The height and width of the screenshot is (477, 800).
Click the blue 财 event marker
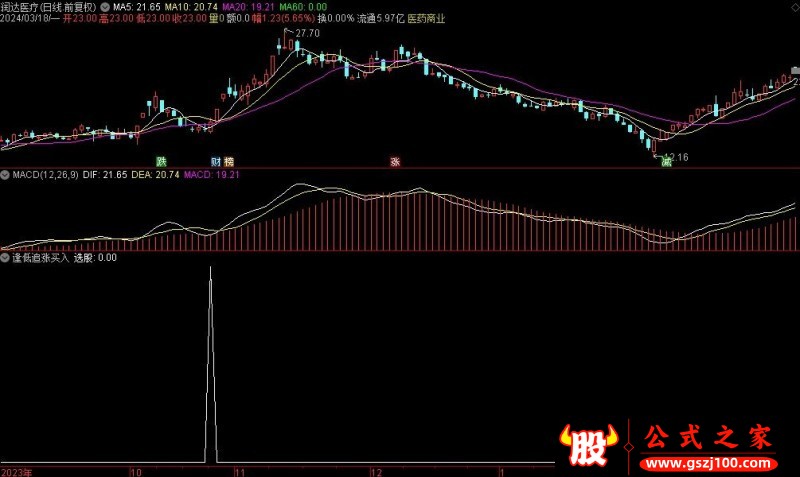[x=215, y=161]
